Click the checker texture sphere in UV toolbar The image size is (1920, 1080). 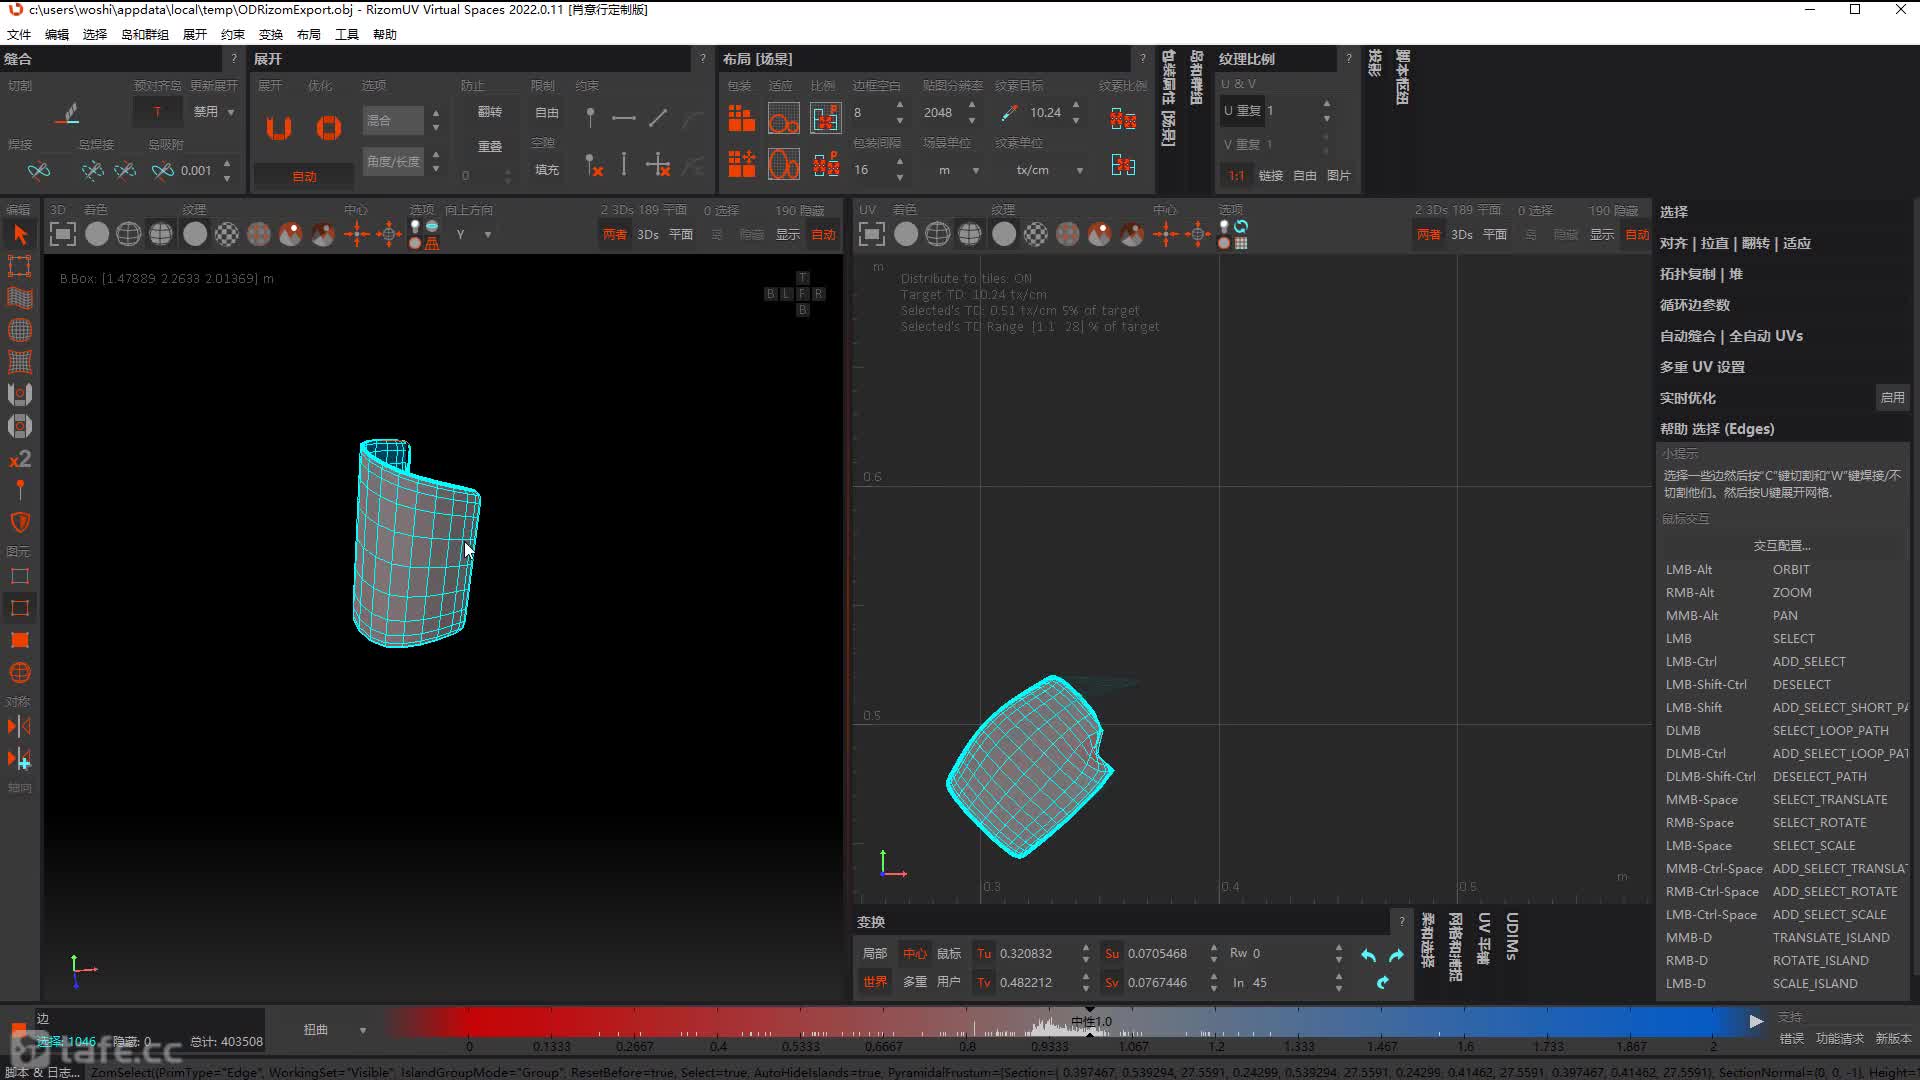tap(1036, 234)
